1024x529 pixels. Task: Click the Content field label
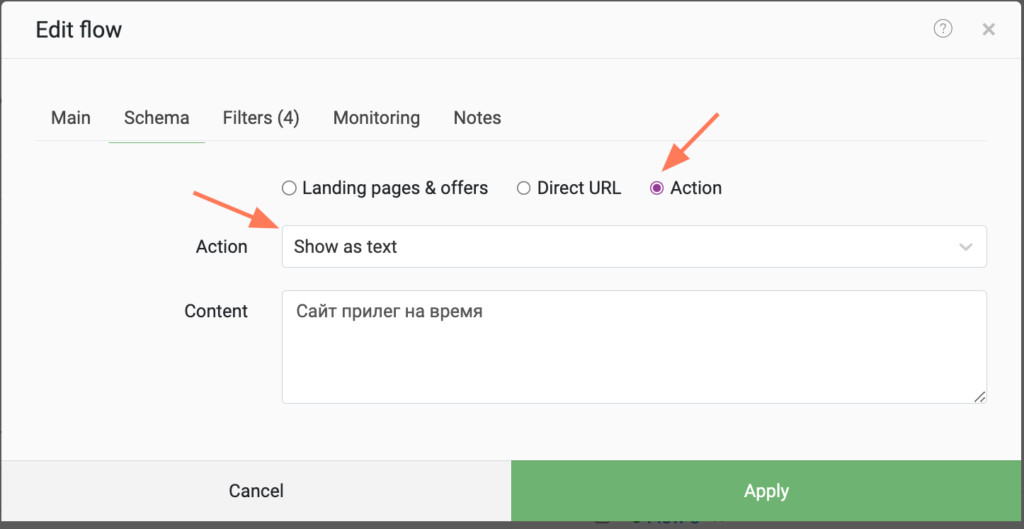pyautogui.click(x=216, y=311)
